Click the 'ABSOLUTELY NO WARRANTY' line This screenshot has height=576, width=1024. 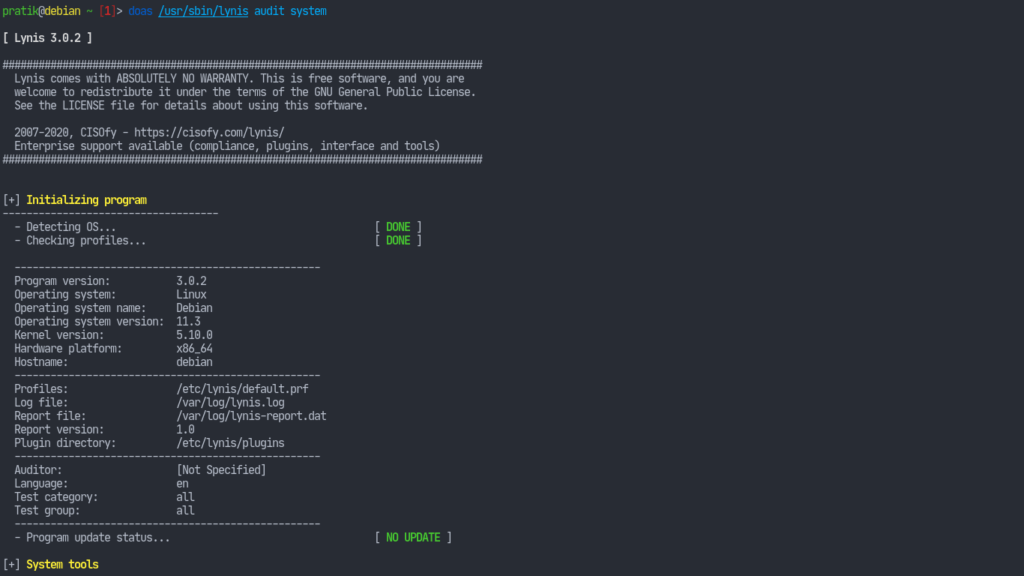coord(239,78)
